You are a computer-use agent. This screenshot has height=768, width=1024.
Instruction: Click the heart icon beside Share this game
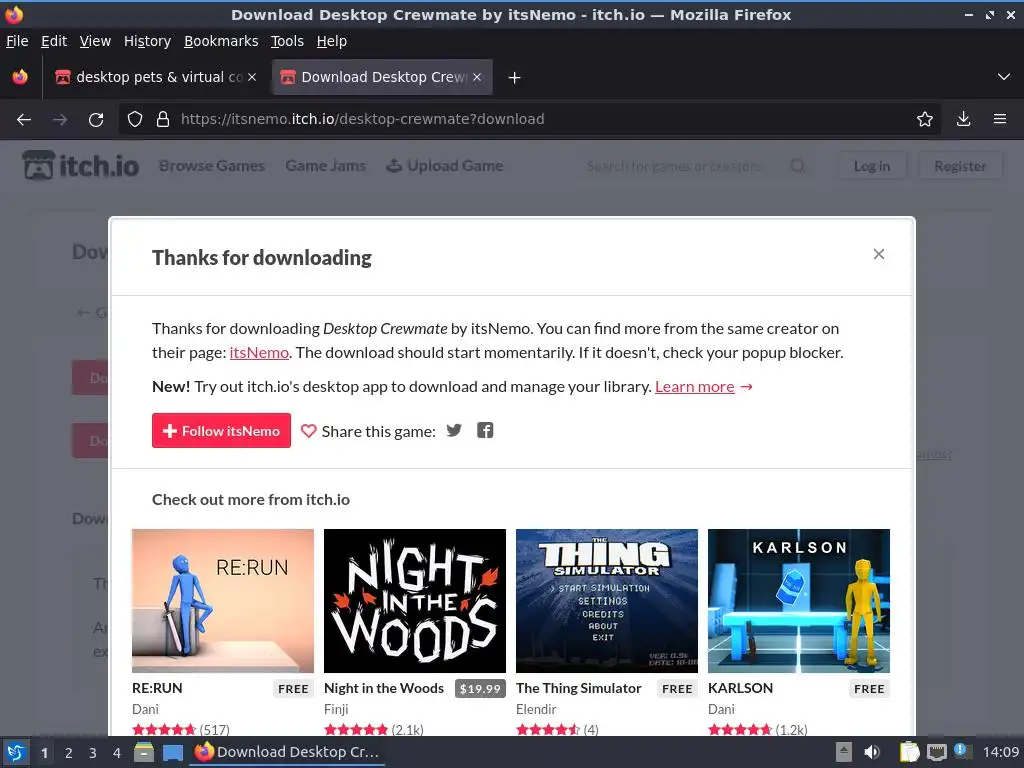(x=308, y=431)
